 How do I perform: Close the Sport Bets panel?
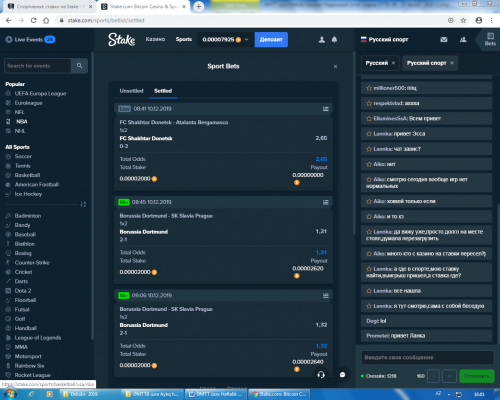335,67
